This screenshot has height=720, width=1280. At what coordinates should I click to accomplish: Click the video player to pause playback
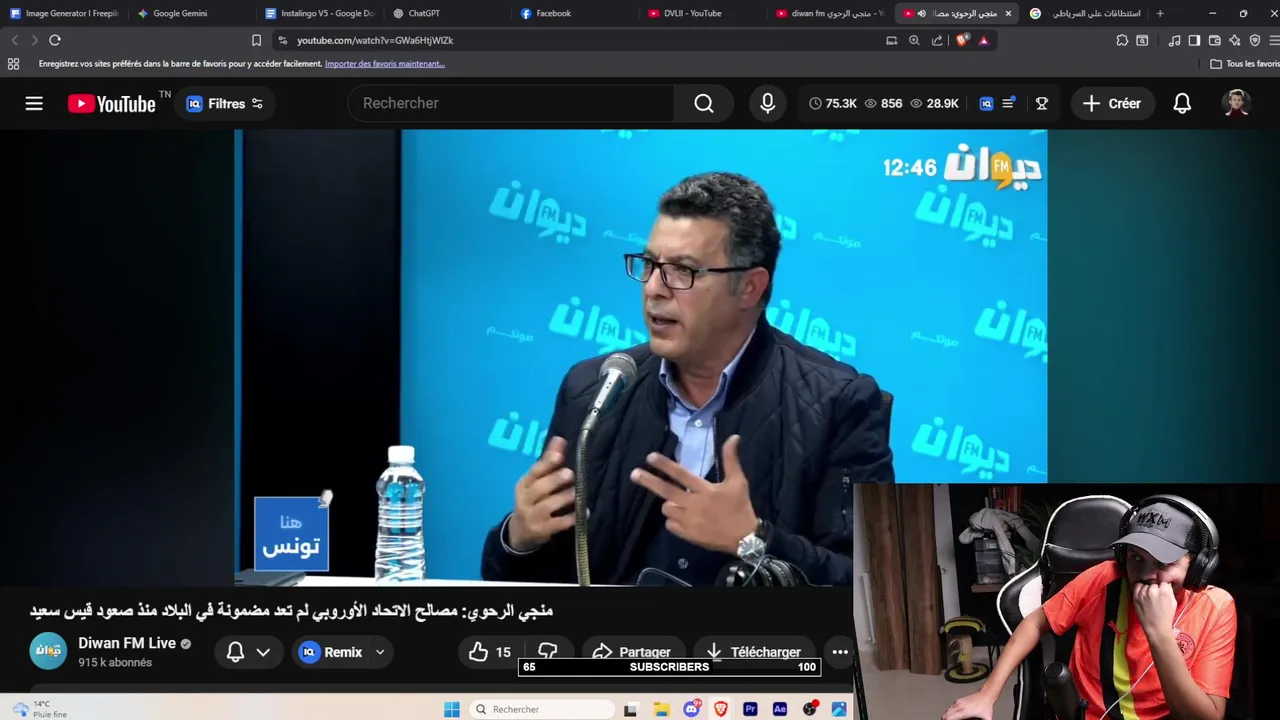click(x=640, y=357)
